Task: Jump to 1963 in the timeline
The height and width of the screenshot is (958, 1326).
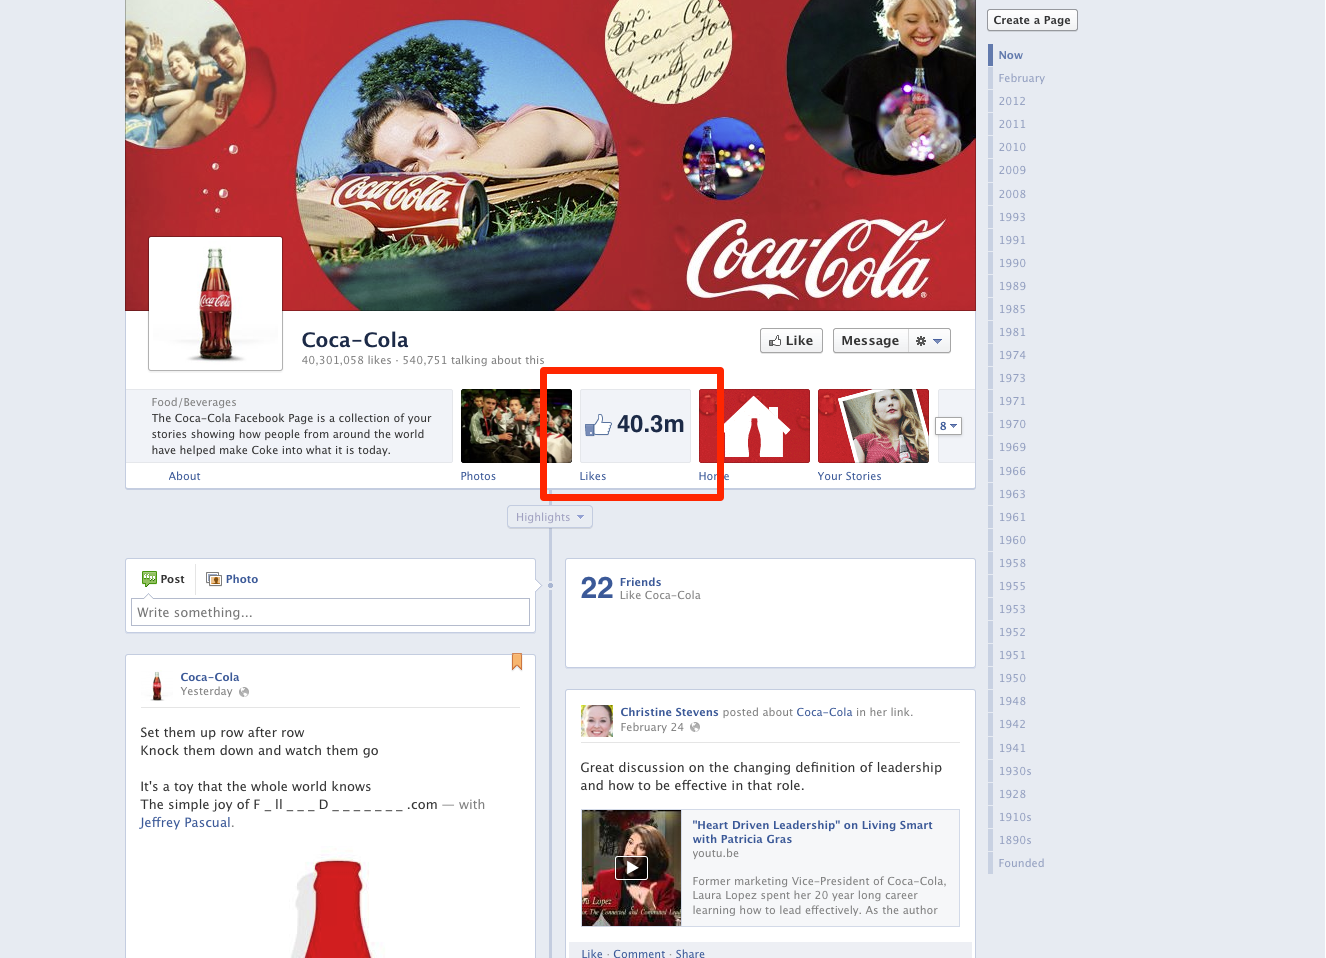Action: 1012,494
